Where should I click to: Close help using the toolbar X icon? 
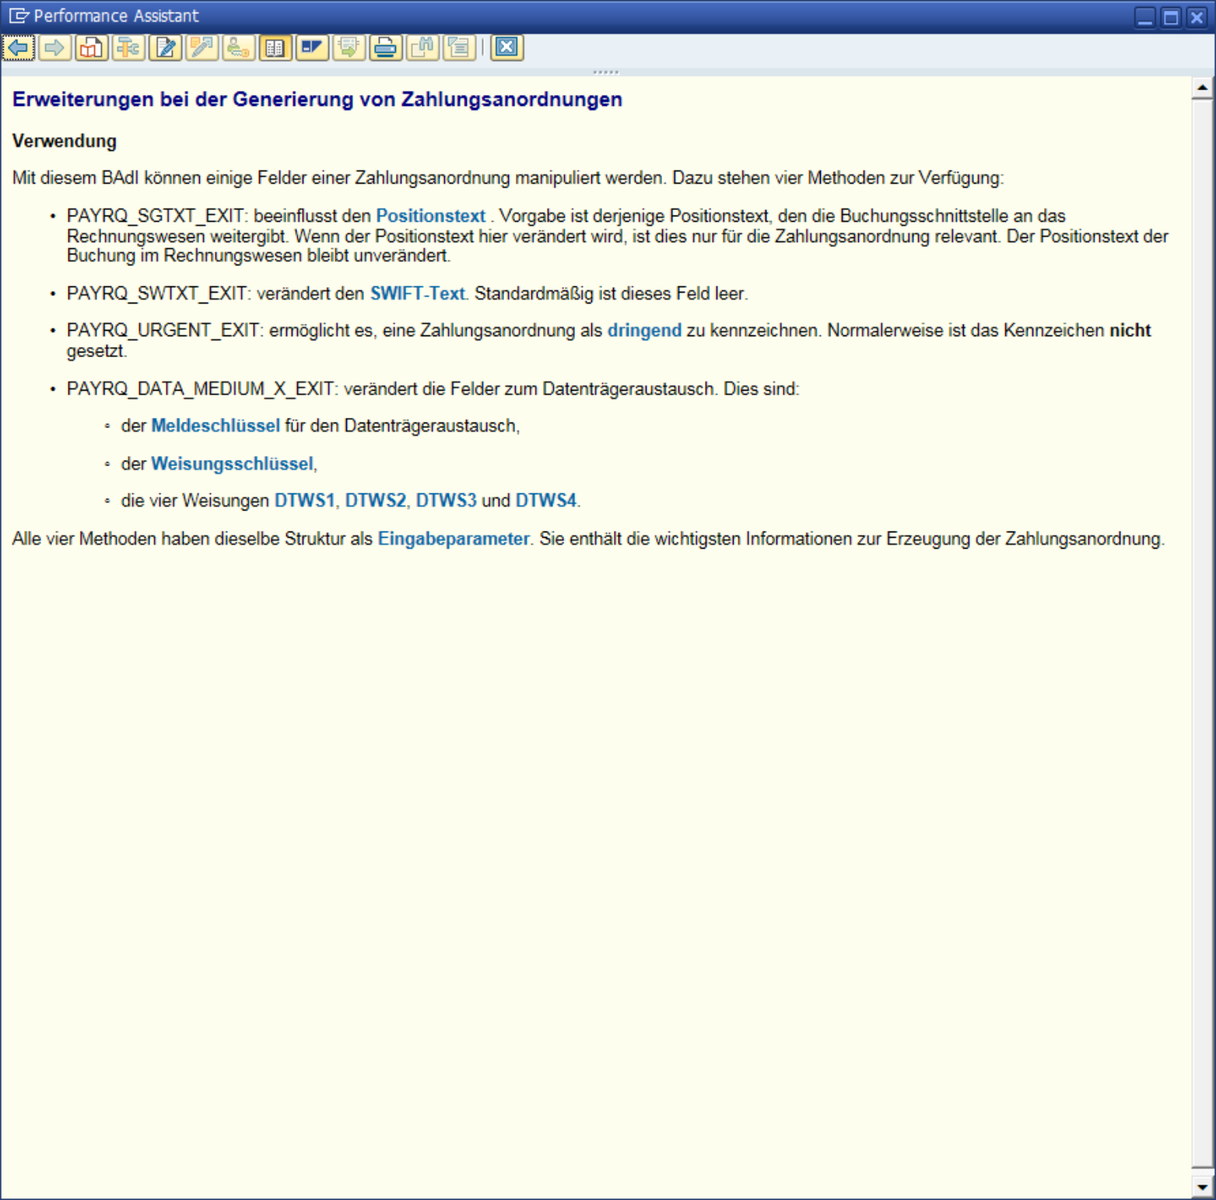pyautogui.click(x=507, y=47)
